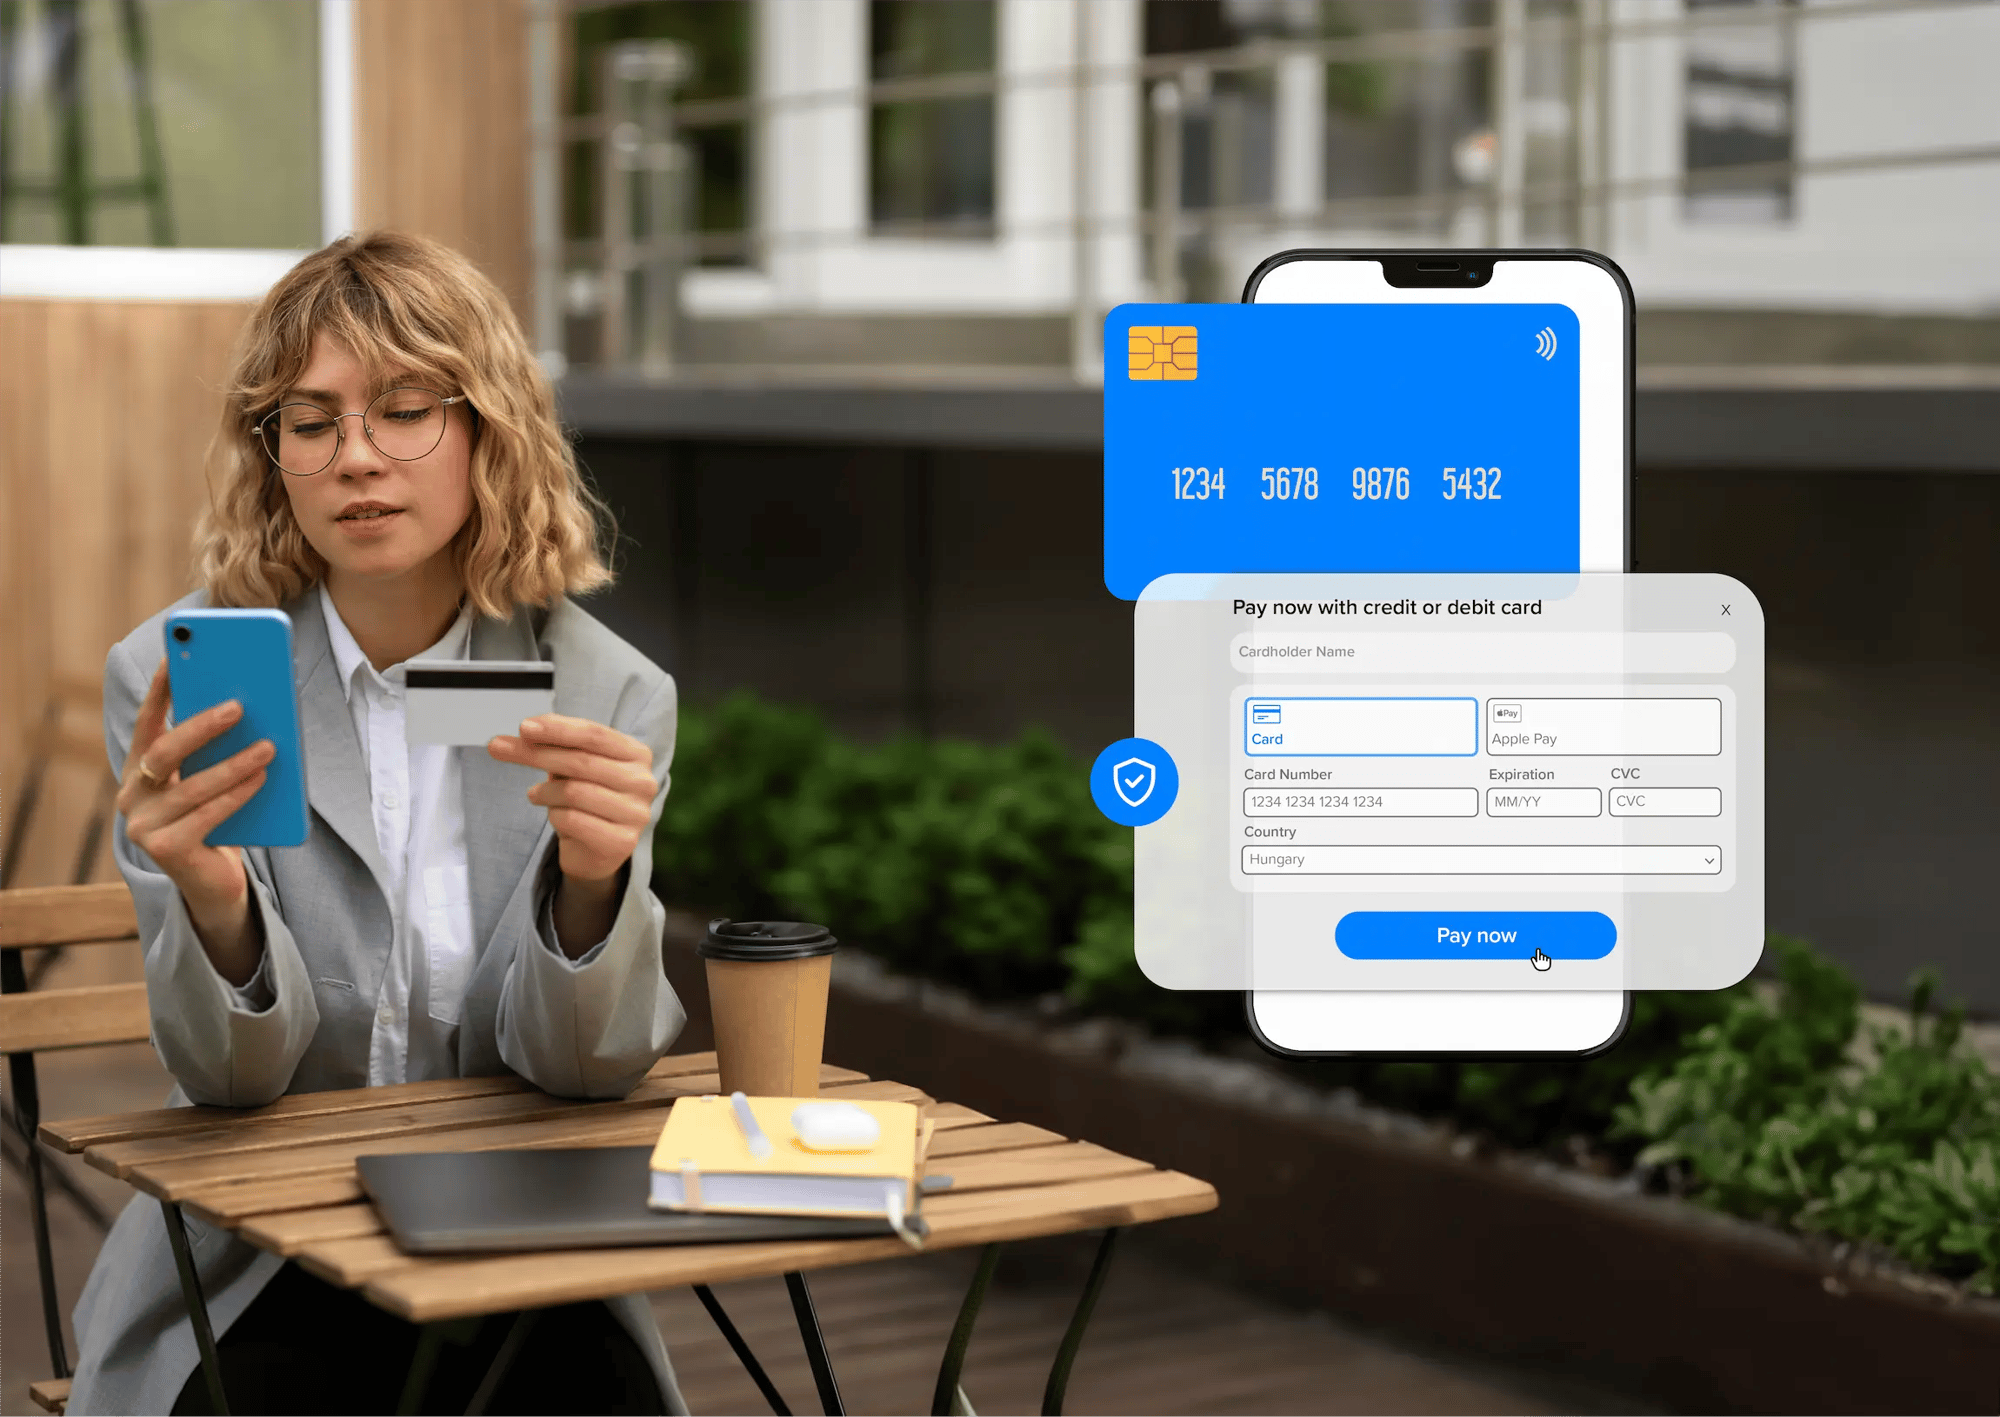
Task: Enter text in Cardholder Name field
Action: tap(1477, 652)
